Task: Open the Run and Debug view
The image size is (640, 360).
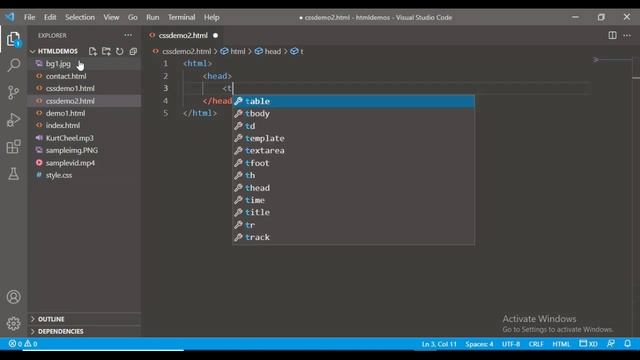Action: (13, 120)
